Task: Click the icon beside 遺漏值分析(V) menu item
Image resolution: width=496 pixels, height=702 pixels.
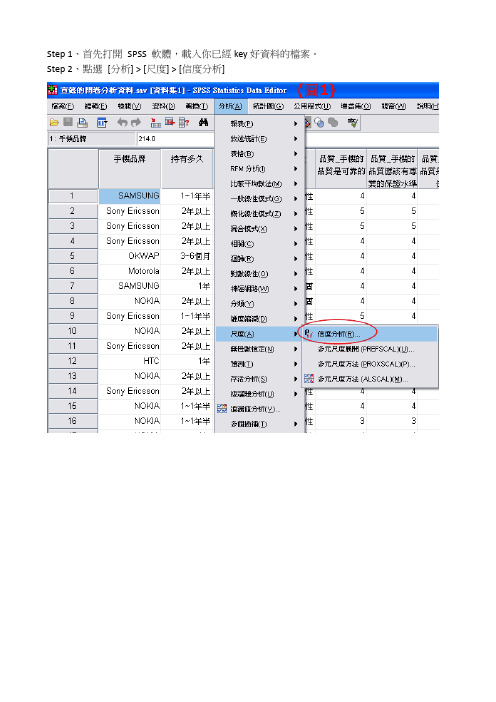Action: point(222,409)
